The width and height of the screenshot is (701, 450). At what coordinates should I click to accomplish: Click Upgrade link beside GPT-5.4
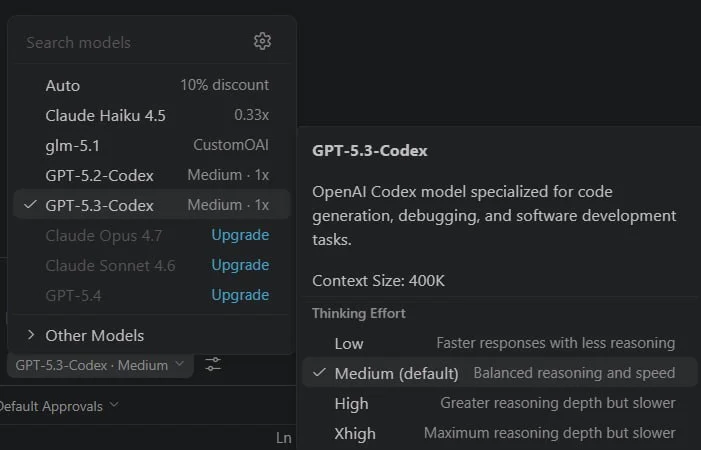[240, 295]
